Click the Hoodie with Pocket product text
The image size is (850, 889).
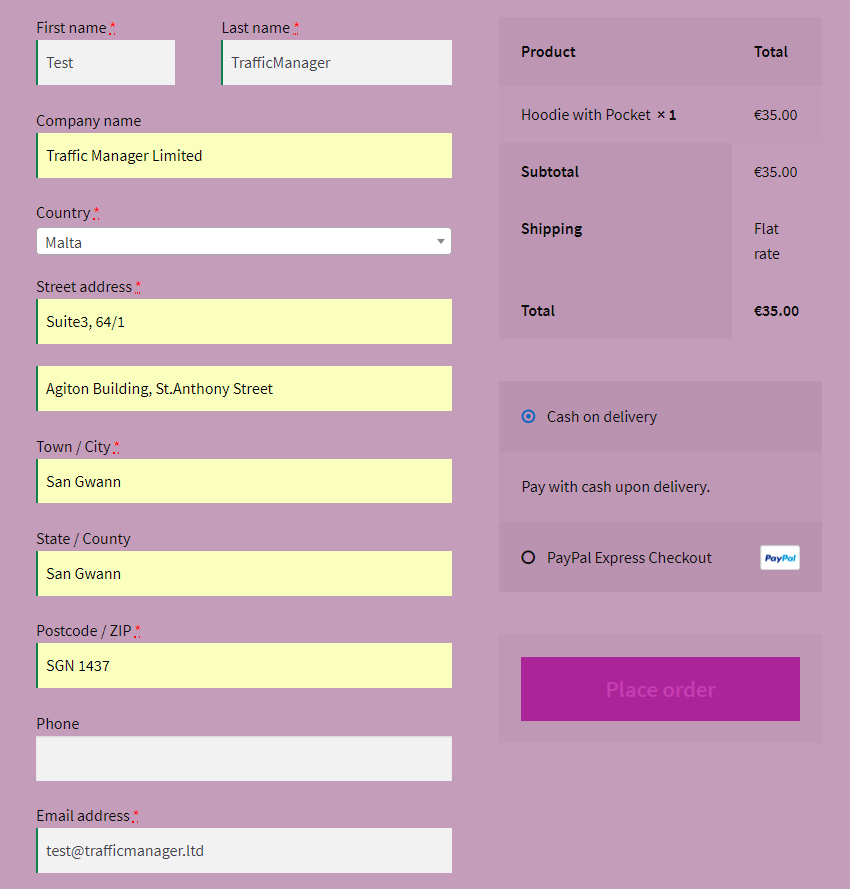point(586,115)
